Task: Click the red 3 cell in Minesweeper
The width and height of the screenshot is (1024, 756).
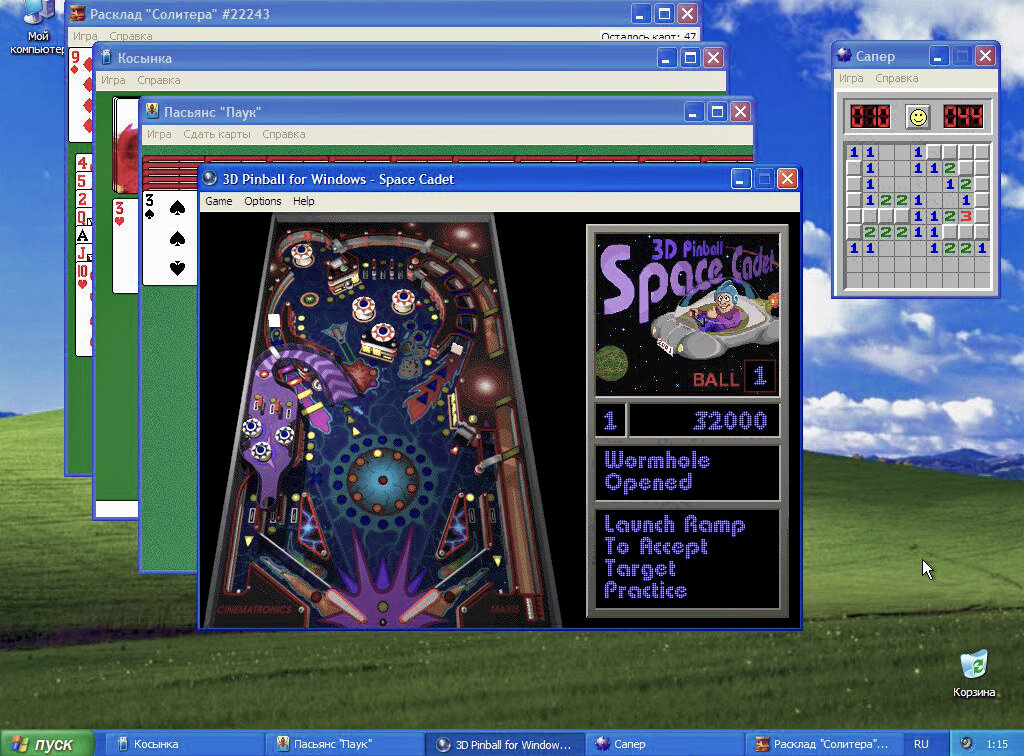Action: [x=966, y=215]
